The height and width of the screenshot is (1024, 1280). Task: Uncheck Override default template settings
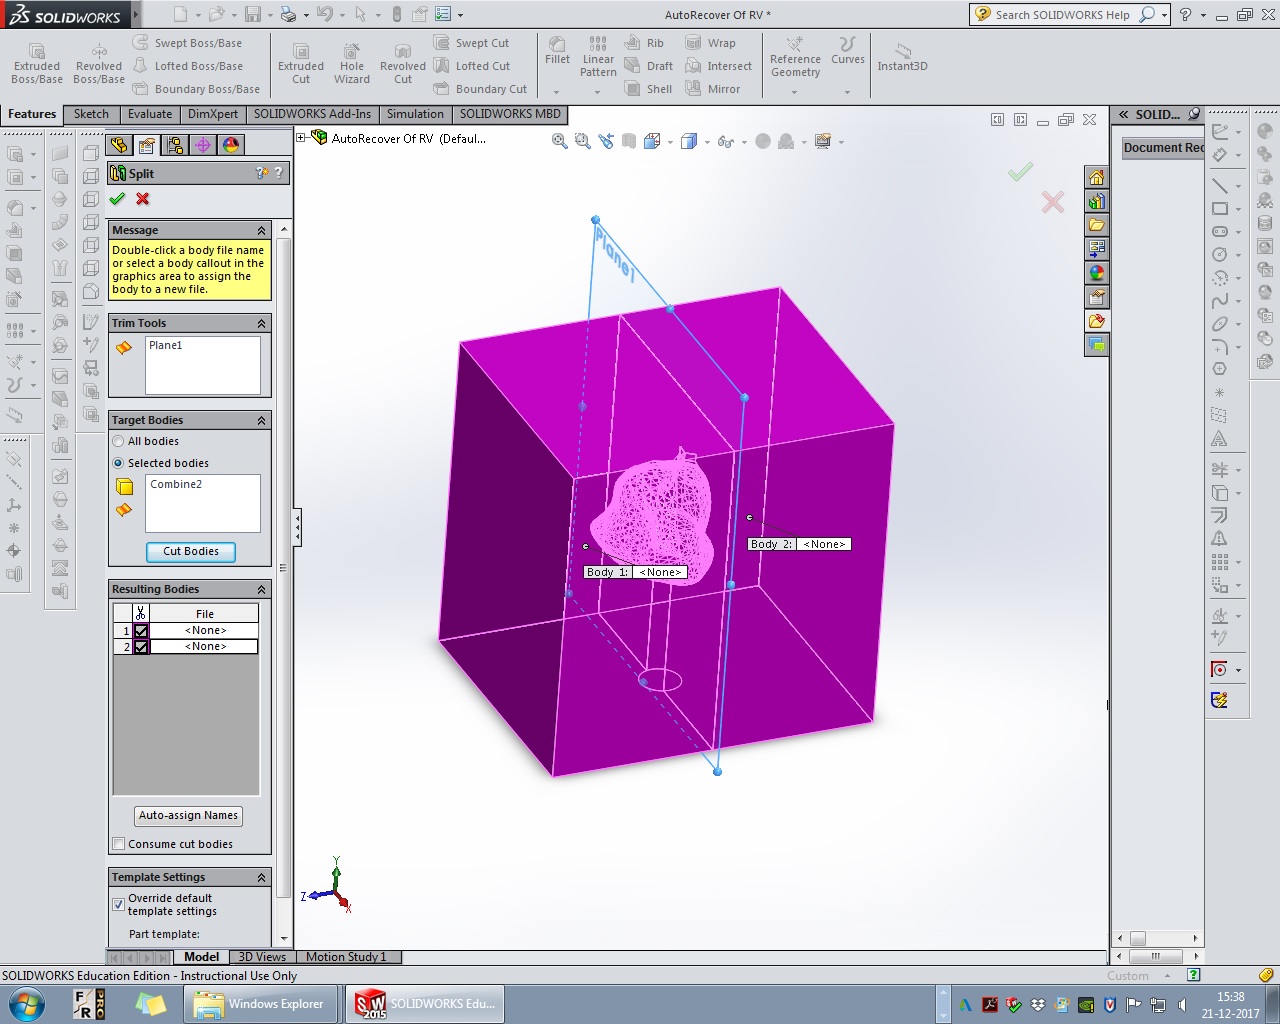click(119, 904)
